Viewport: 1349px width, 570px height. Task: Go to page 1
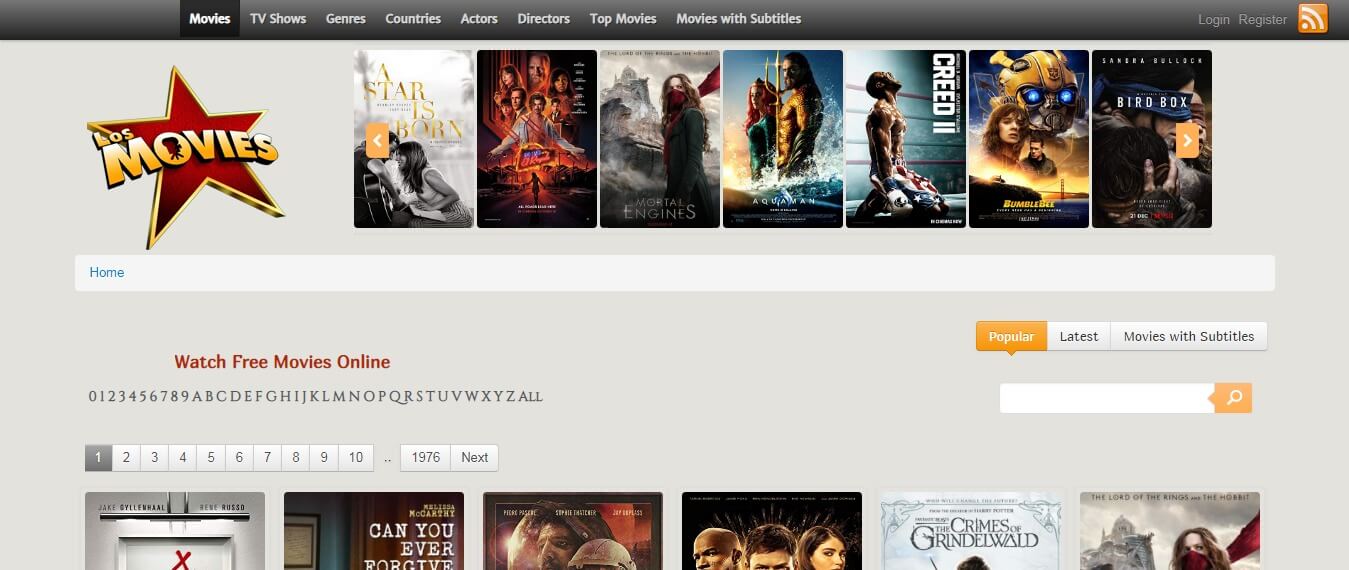click(x=98, y=457)
